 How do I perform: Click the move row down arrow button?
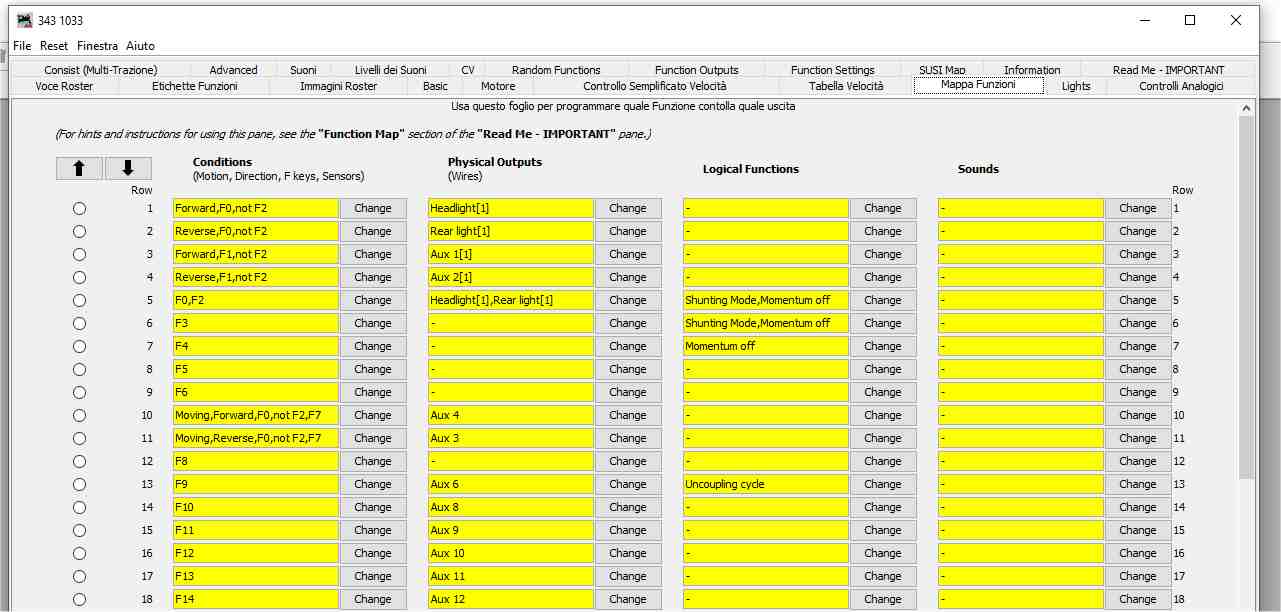click(x=128, y=168)
